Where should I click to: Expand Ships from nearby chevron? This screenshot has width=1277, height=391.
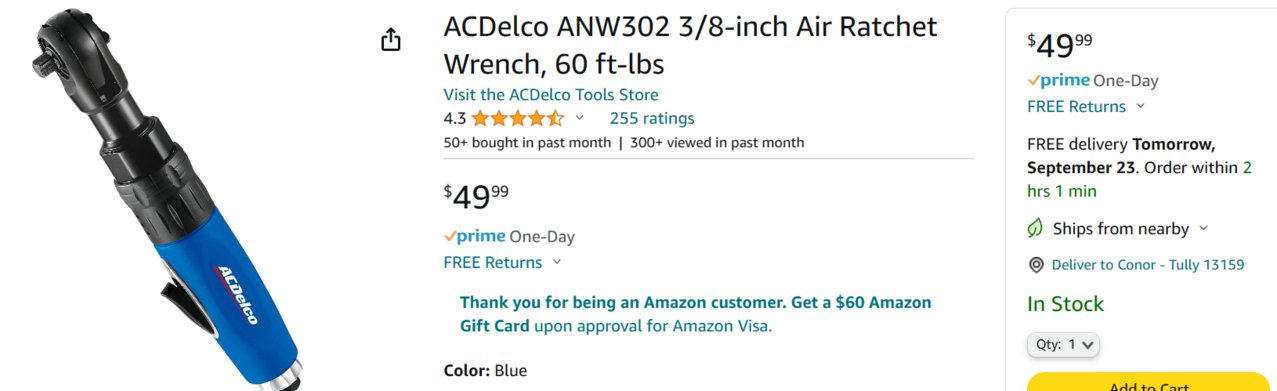(1204, 229)
